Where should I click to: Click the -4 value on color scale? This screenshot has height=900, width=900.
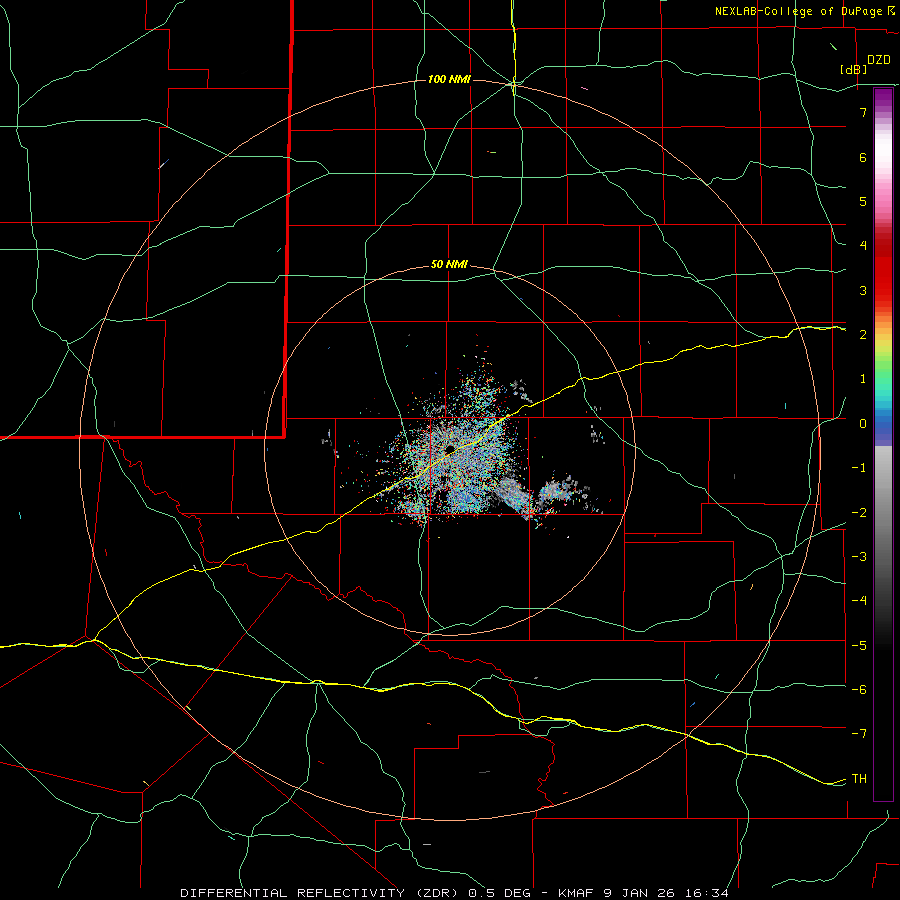point(859,601)
